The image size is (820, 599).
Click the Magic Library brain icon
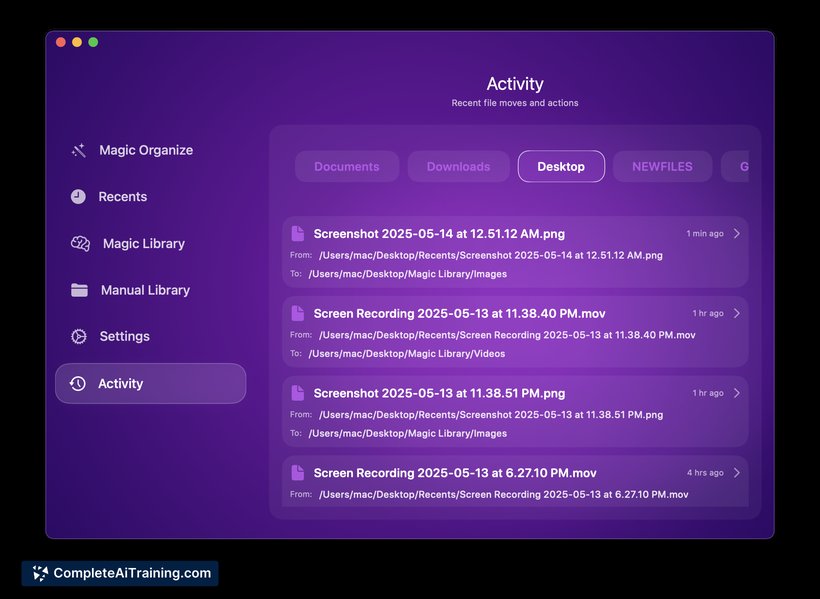point(81,243)
